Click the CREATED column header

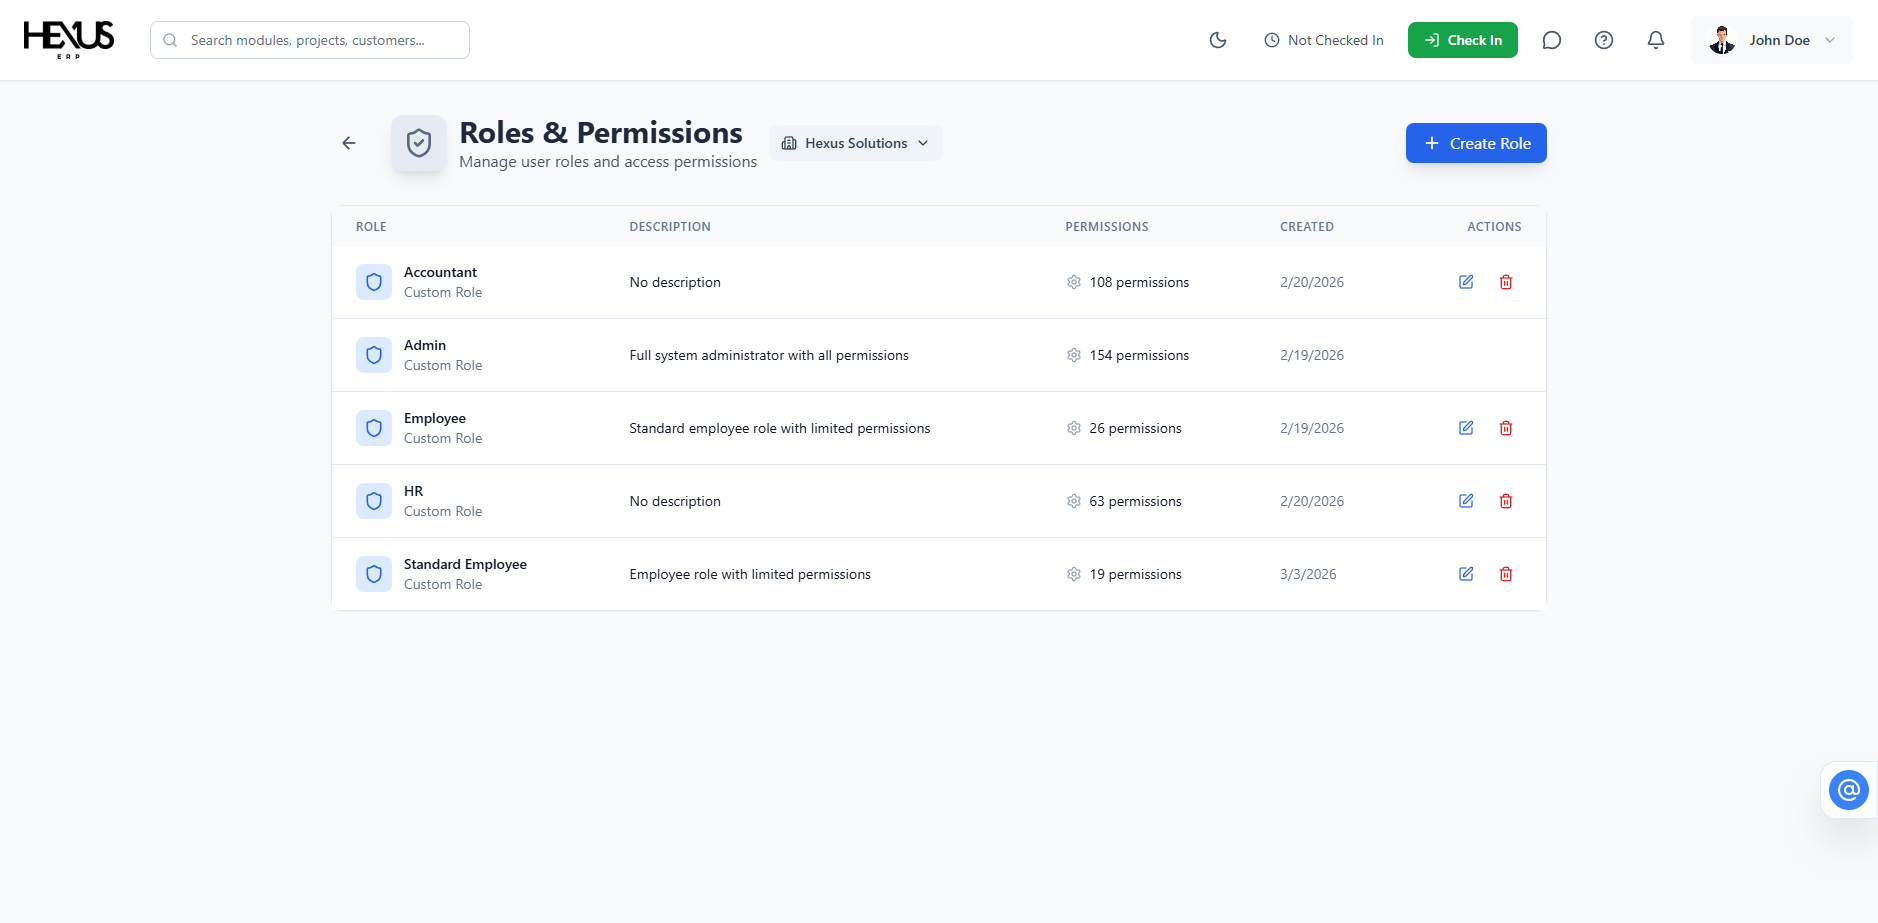click(1307, 227)
